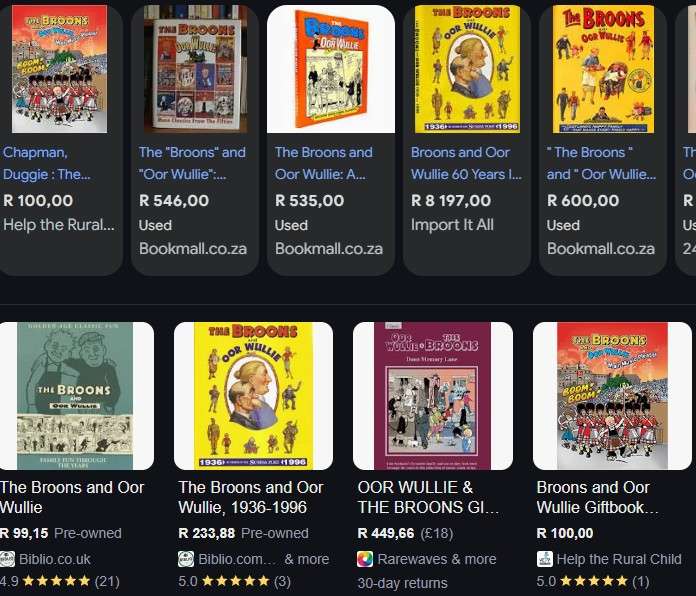Open 'The Broons and Oor Wullie, 1936-1996' title
Image resolution: width=696 pixels, height=596 pixels.
251,497
